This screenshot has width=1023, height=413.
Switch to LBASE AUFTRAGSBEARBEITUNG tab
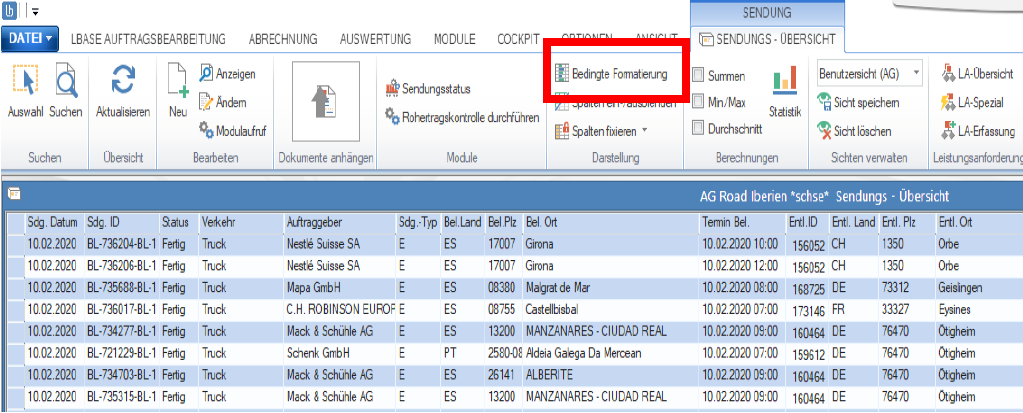click(148, 39)
